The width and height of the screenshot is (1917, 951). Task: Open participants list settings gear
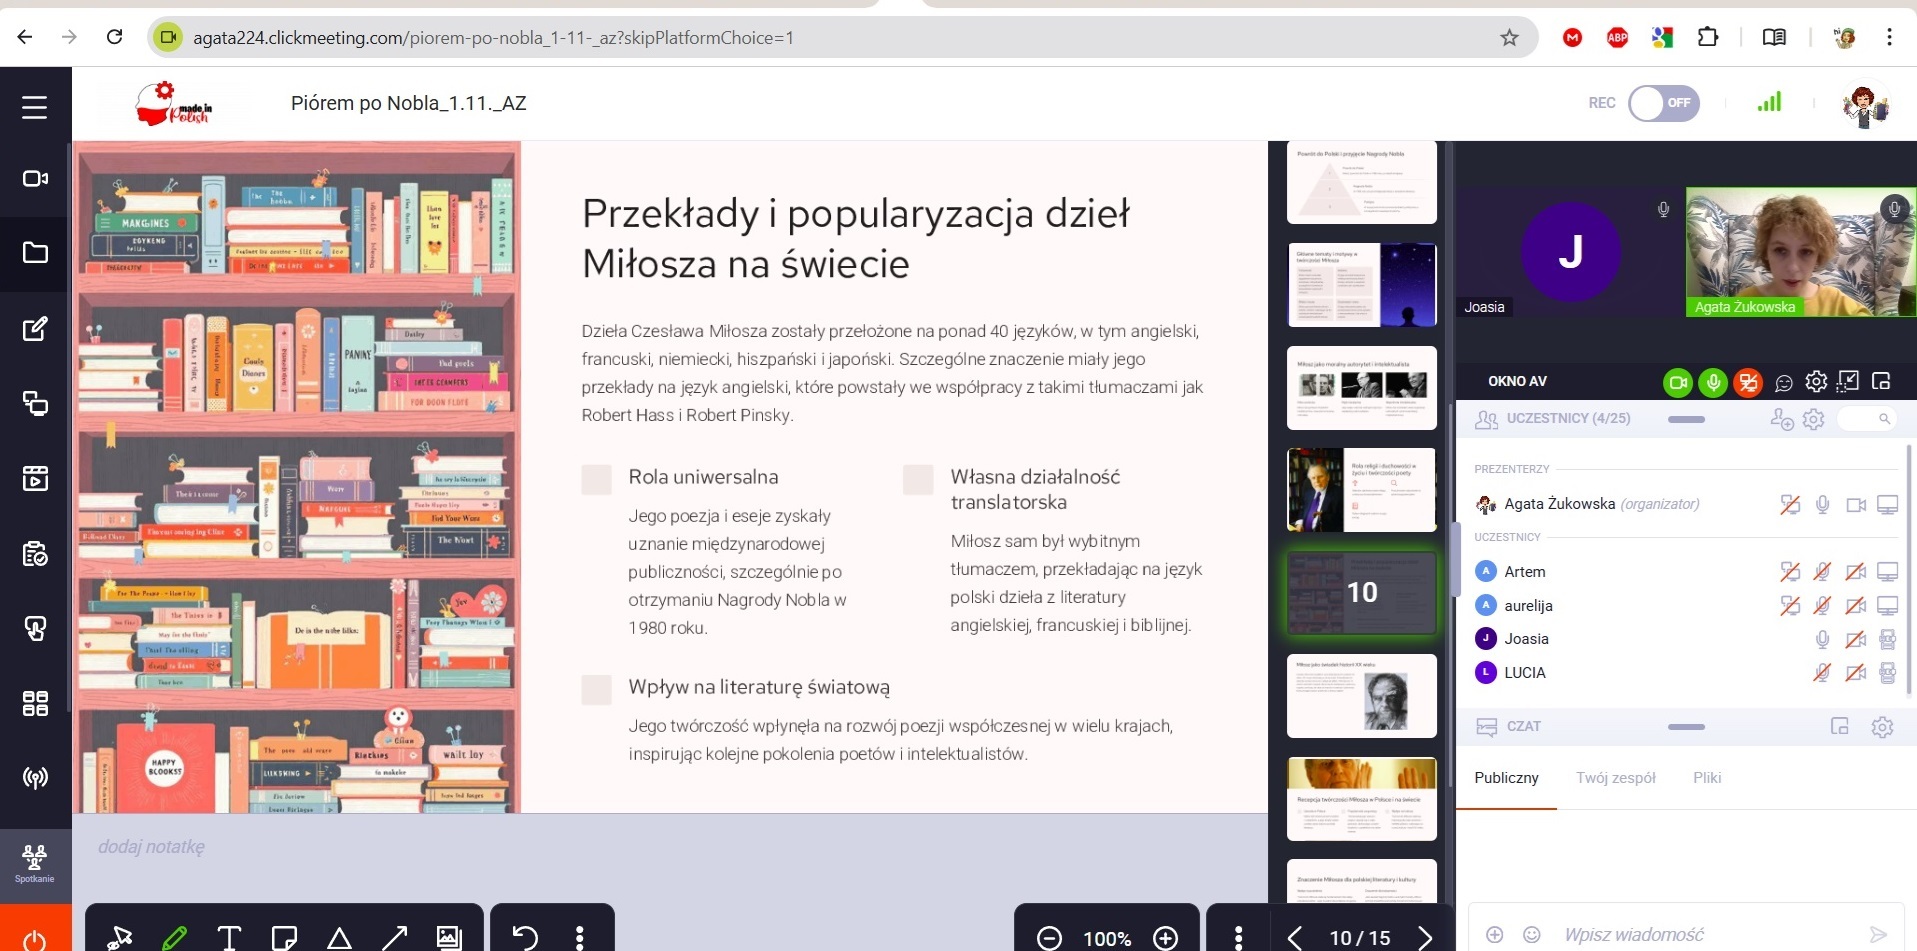[1814, 419]
